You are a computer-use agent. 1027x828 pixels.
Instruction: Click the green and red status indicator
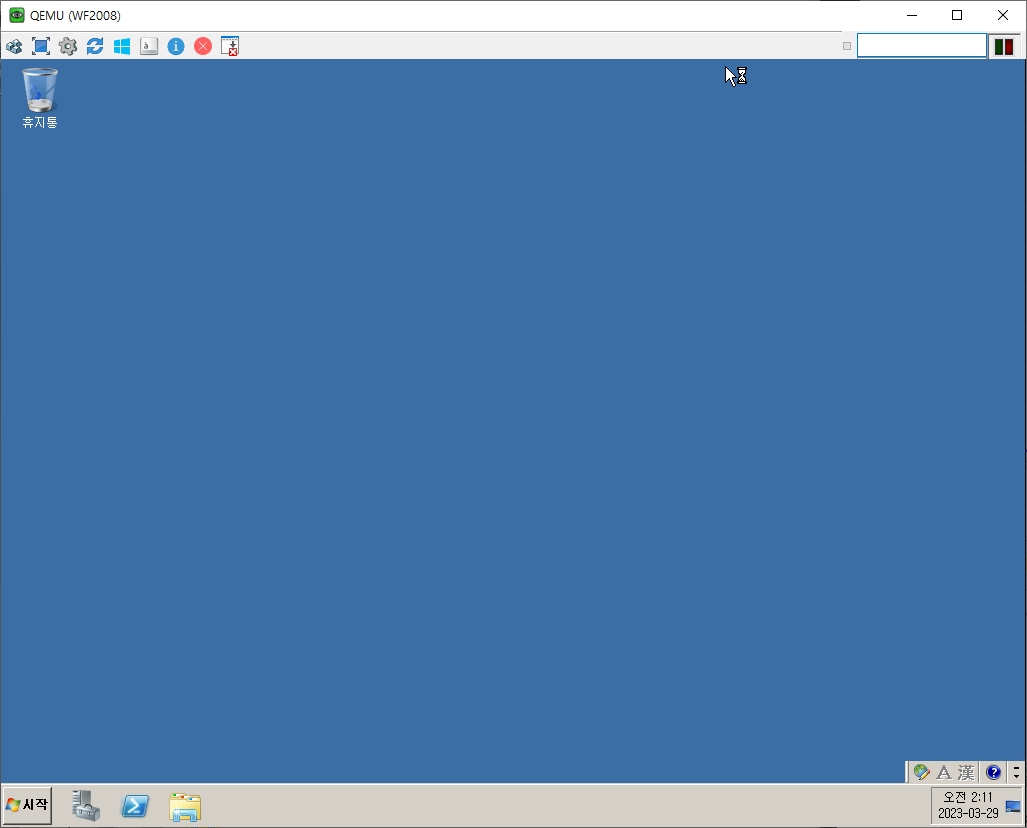pyautogui.click(x=1004, y=47)
